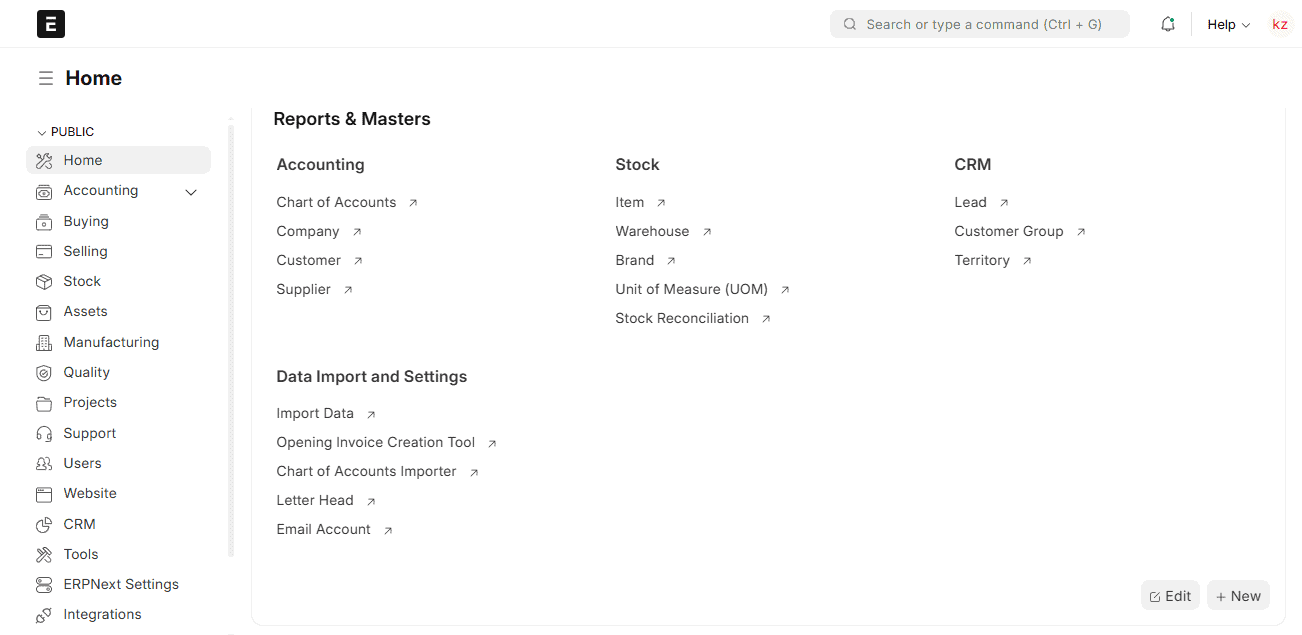Open the Letter Head link

[x=315, y=500]
